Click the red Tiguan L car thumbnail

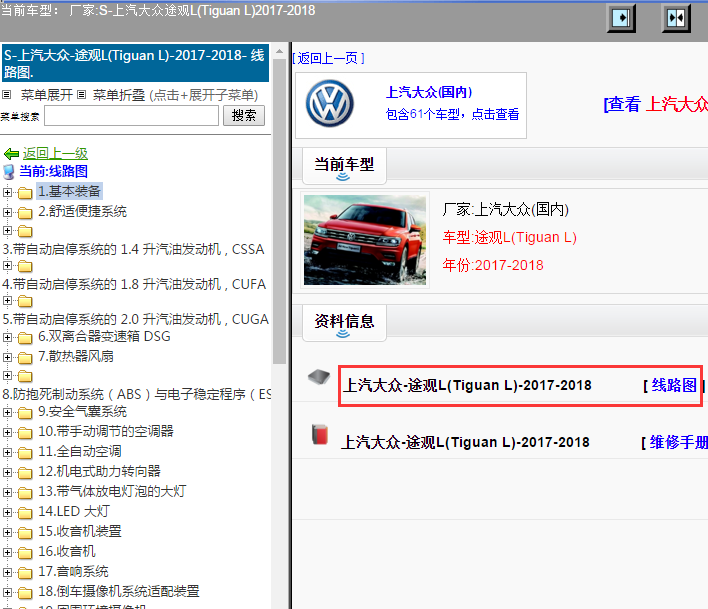click(x=365, y=240)
